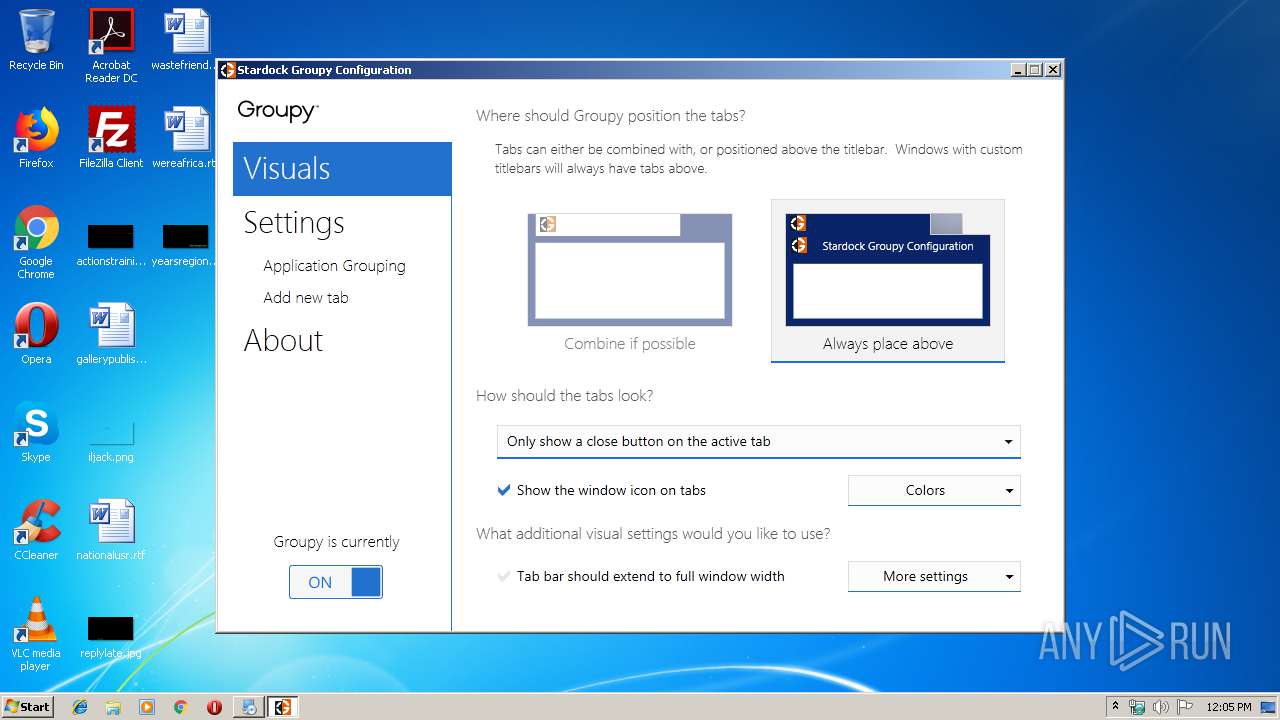This screenshot has width=1280, height=720.
Task: Open FileZilla Client desktop shortcut
Action: click(111, 138)
